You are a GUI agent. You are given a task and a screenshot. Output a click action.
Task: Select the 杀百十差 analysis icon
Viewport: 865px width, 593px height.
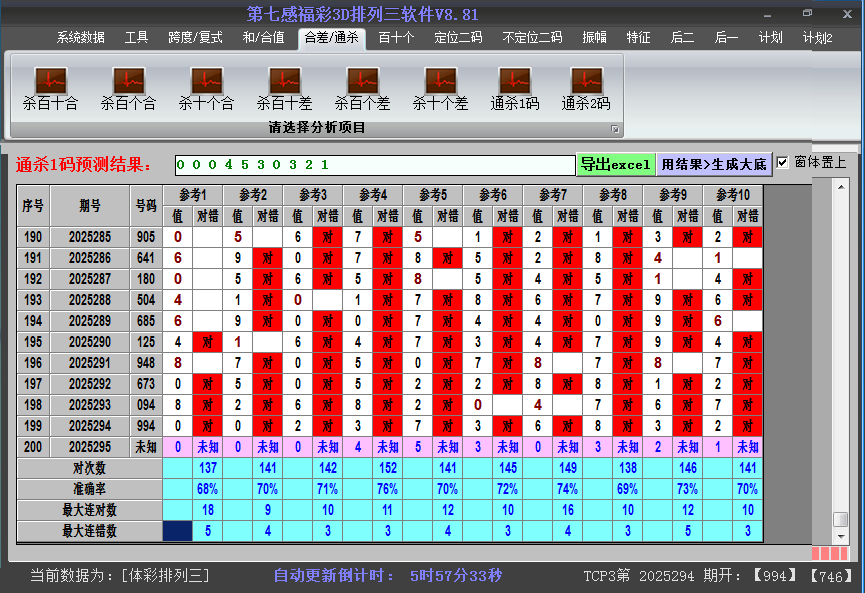click(283, 85)
